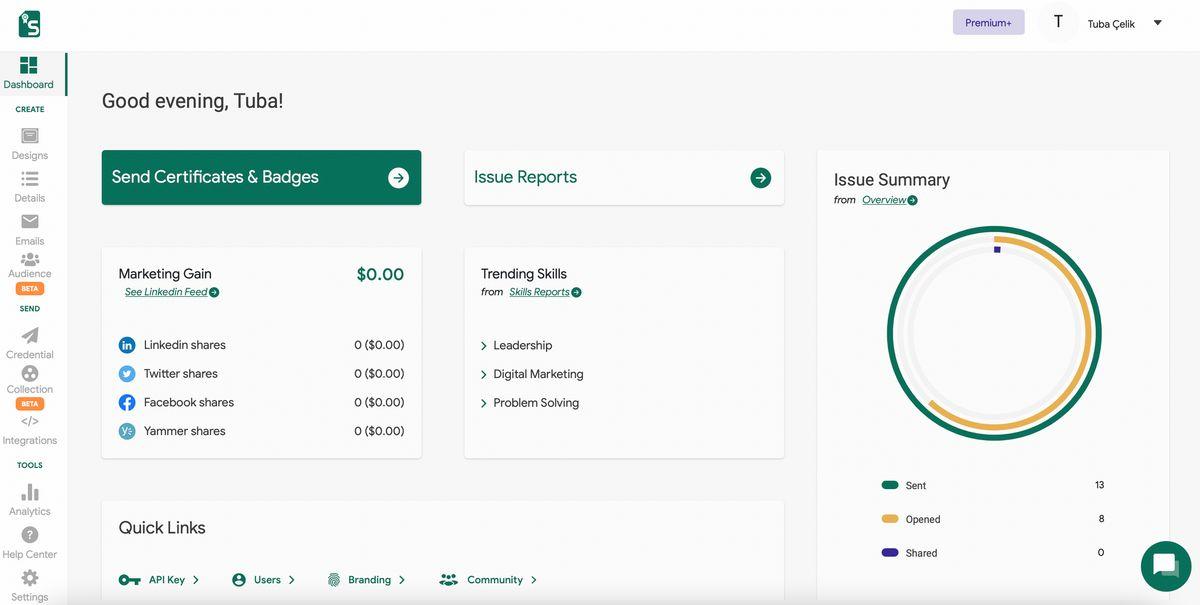Click the Send Certificates & Badges button
The width and height of the screenshot is (1200, 605).
261,178
